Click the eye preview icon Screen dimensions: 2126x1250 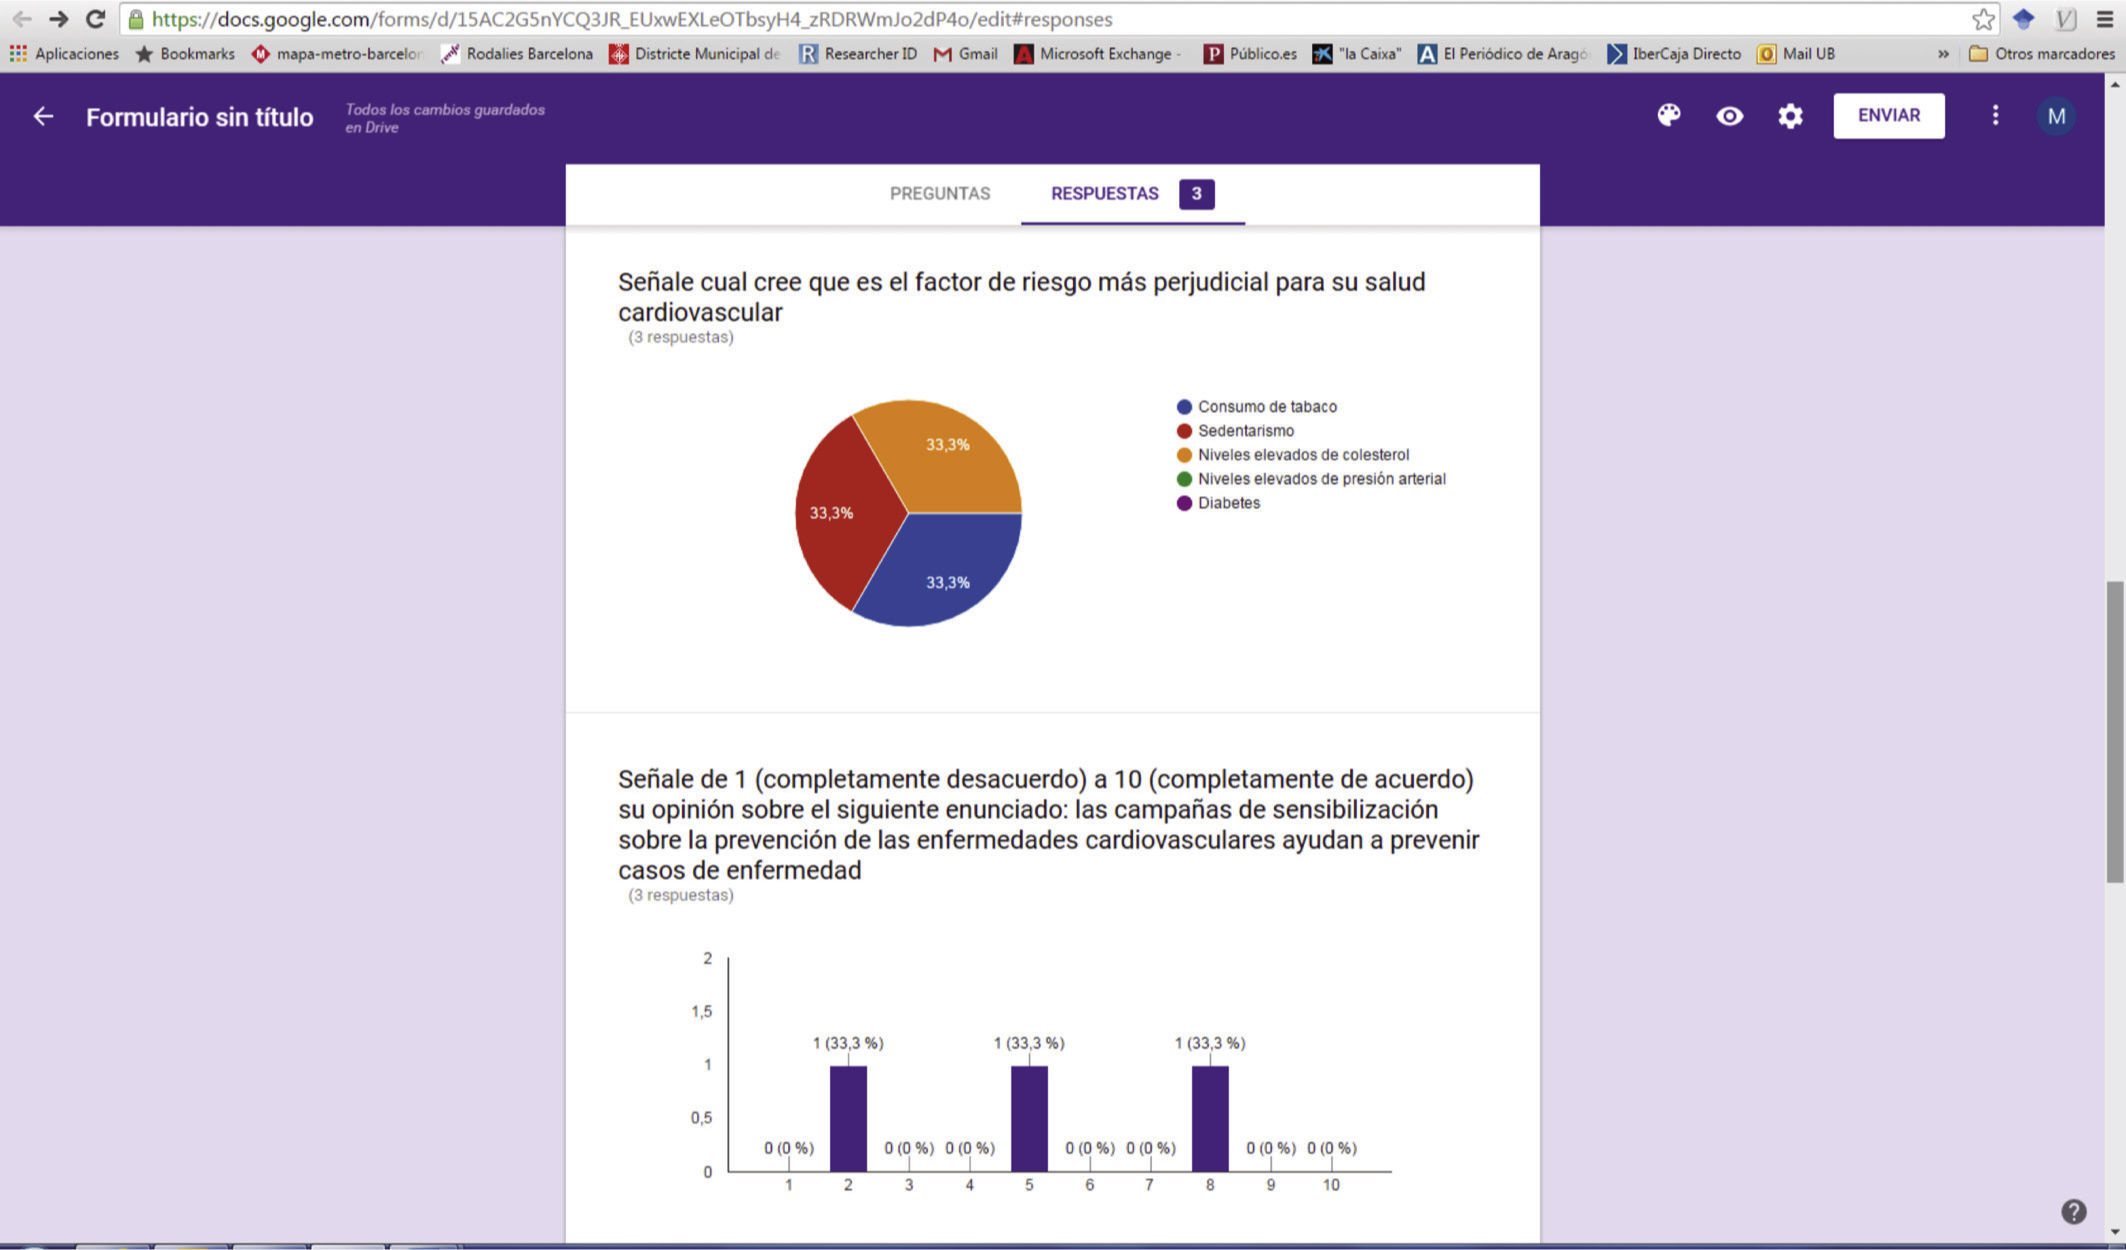(x=1729, y=116)
